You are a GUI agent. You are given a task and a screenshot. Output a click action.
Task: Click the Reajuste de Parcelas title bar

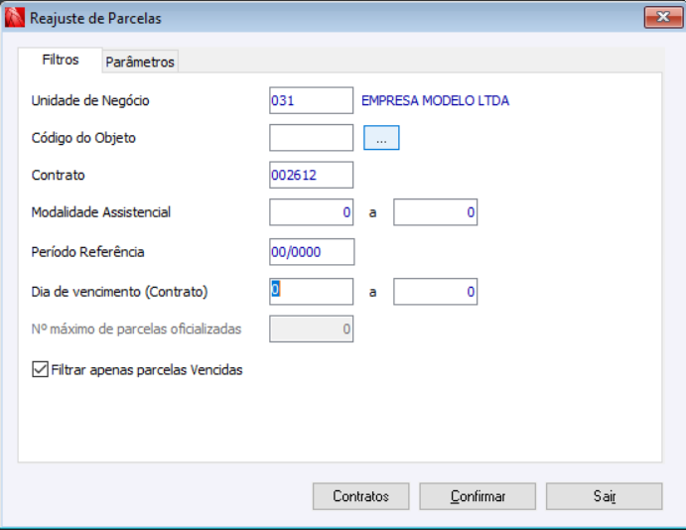point(300,18)
